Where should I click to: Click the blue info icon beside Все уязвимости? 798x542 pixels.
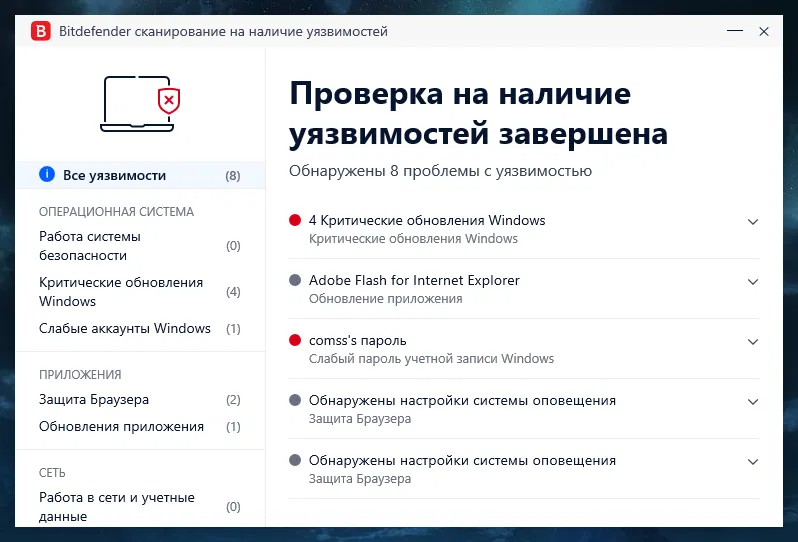click(x=47, y=175)
